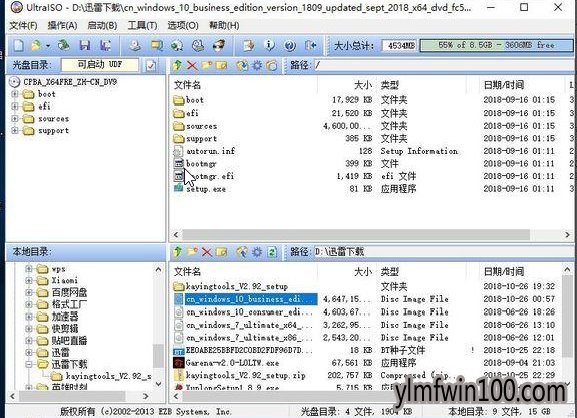Click the 55% of 8.5GB capacity bar
577x418 pixels.
496,46
